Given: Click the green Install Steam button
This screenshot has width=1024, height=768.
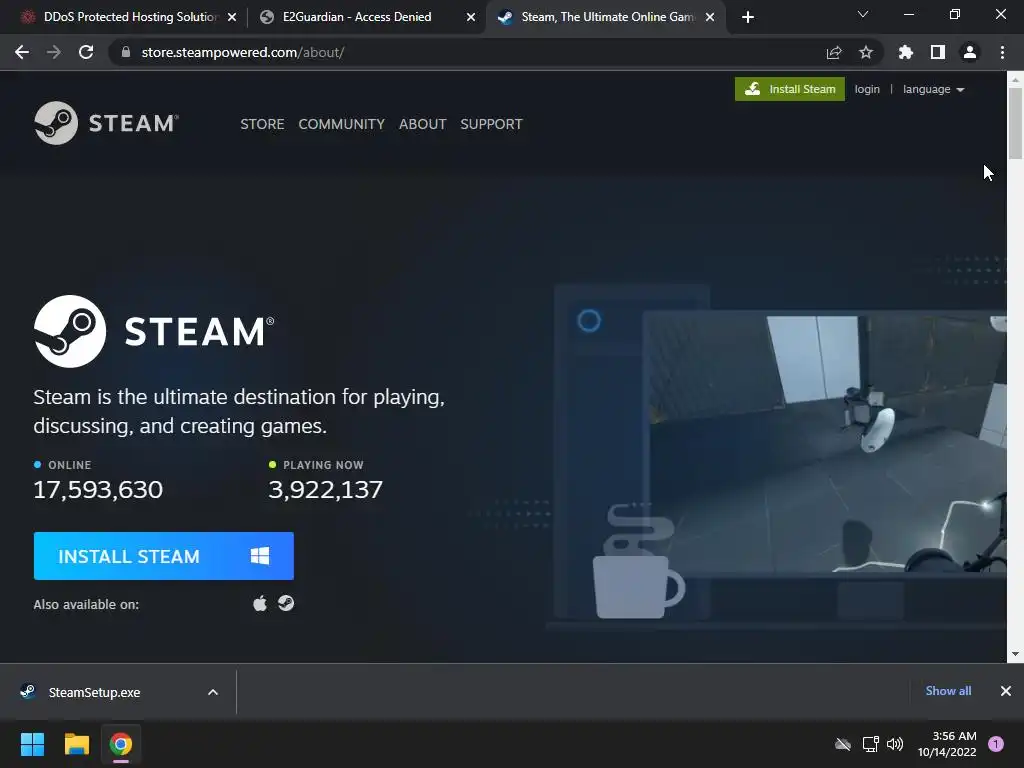Looking at the screenshot, I should tap(790, 89).
